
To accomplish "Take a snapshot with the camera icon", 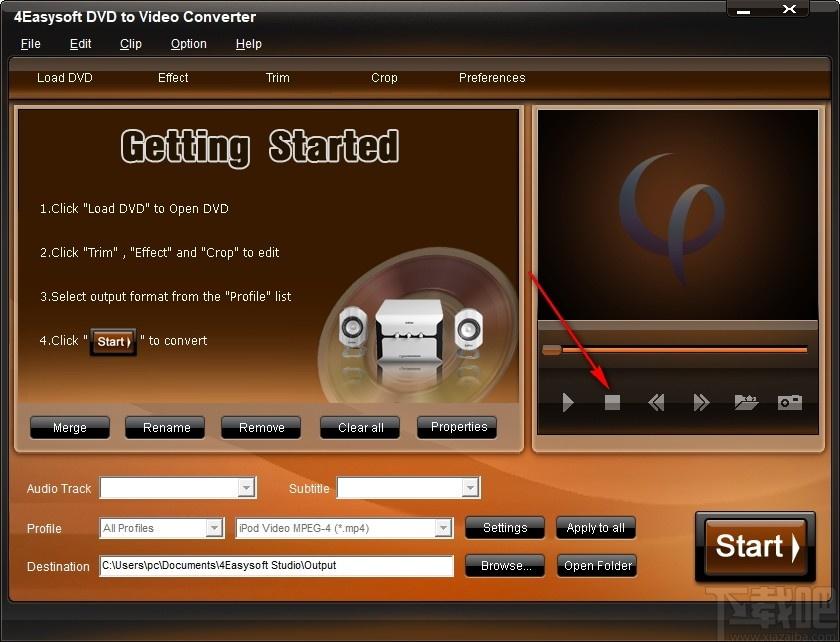I will click(x=790, y=402).
